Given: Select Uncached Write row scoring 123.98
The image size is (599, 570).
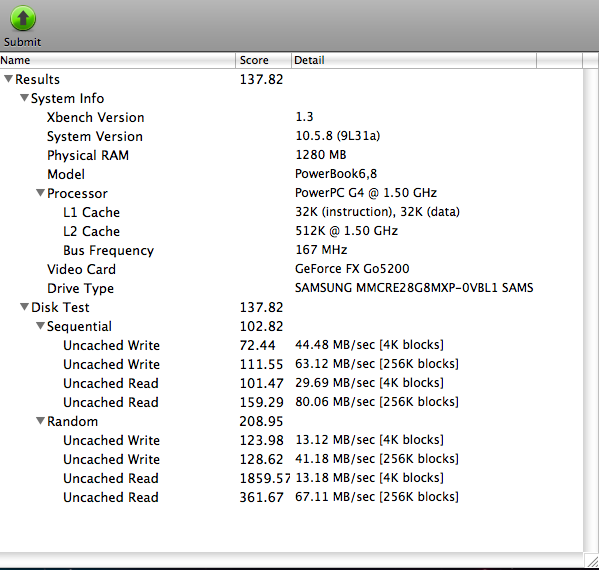Looking at the screenshot, I should (x=291, y=440).
